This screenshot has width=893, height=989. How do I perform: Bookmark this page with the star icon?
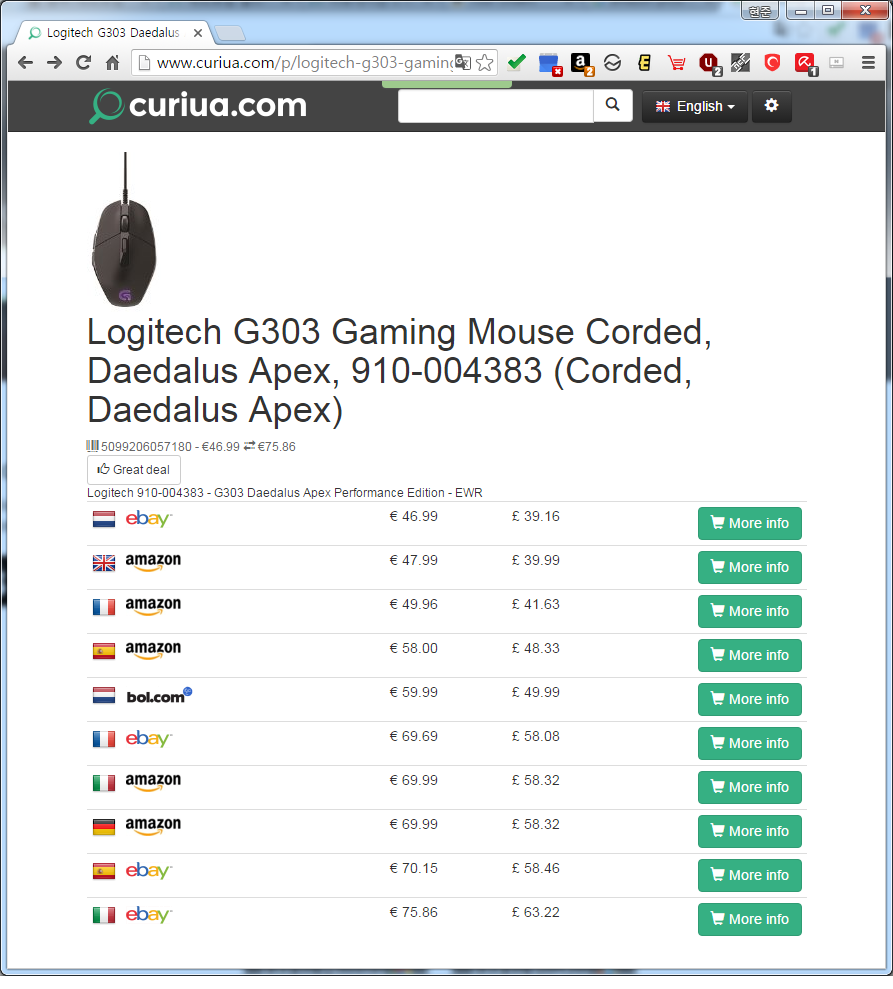(485, 63)
